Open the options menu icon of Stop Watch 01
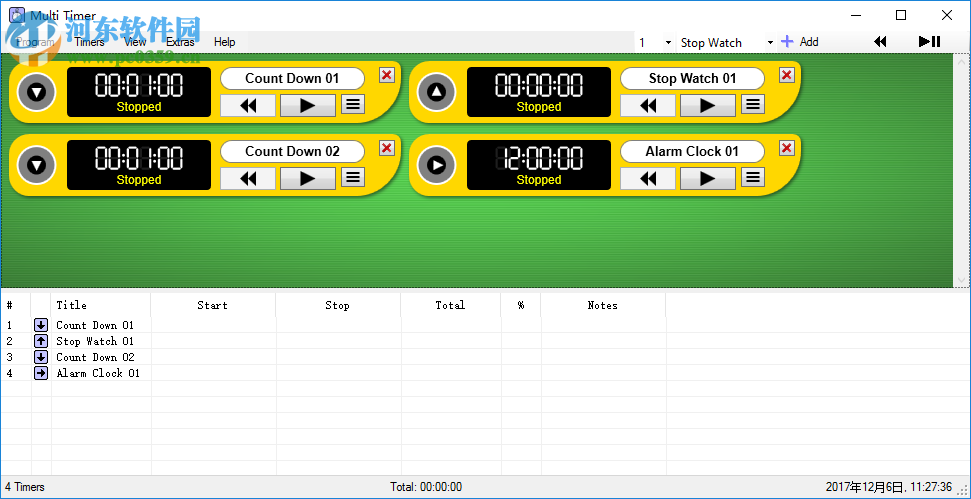Viewport: 971px width, 499px height. tap(753, 104)
